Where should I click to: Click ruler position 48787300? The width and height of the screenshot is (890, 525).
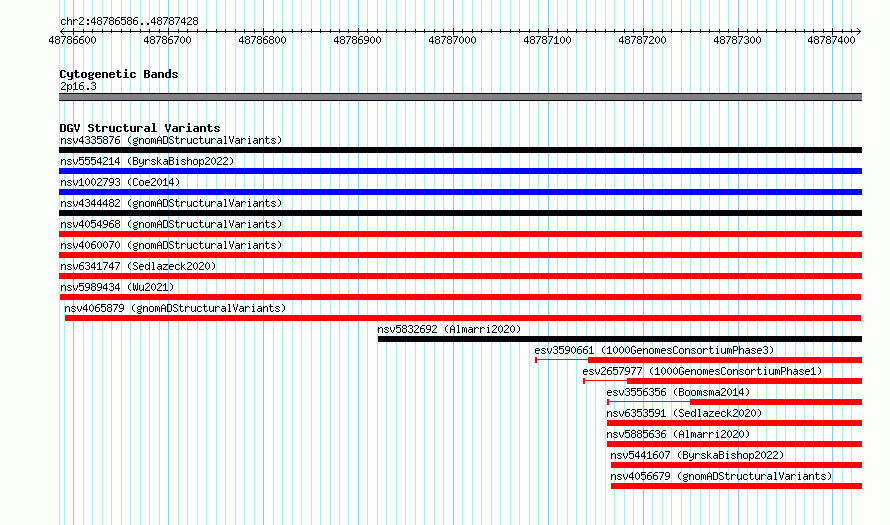[737, 40]
